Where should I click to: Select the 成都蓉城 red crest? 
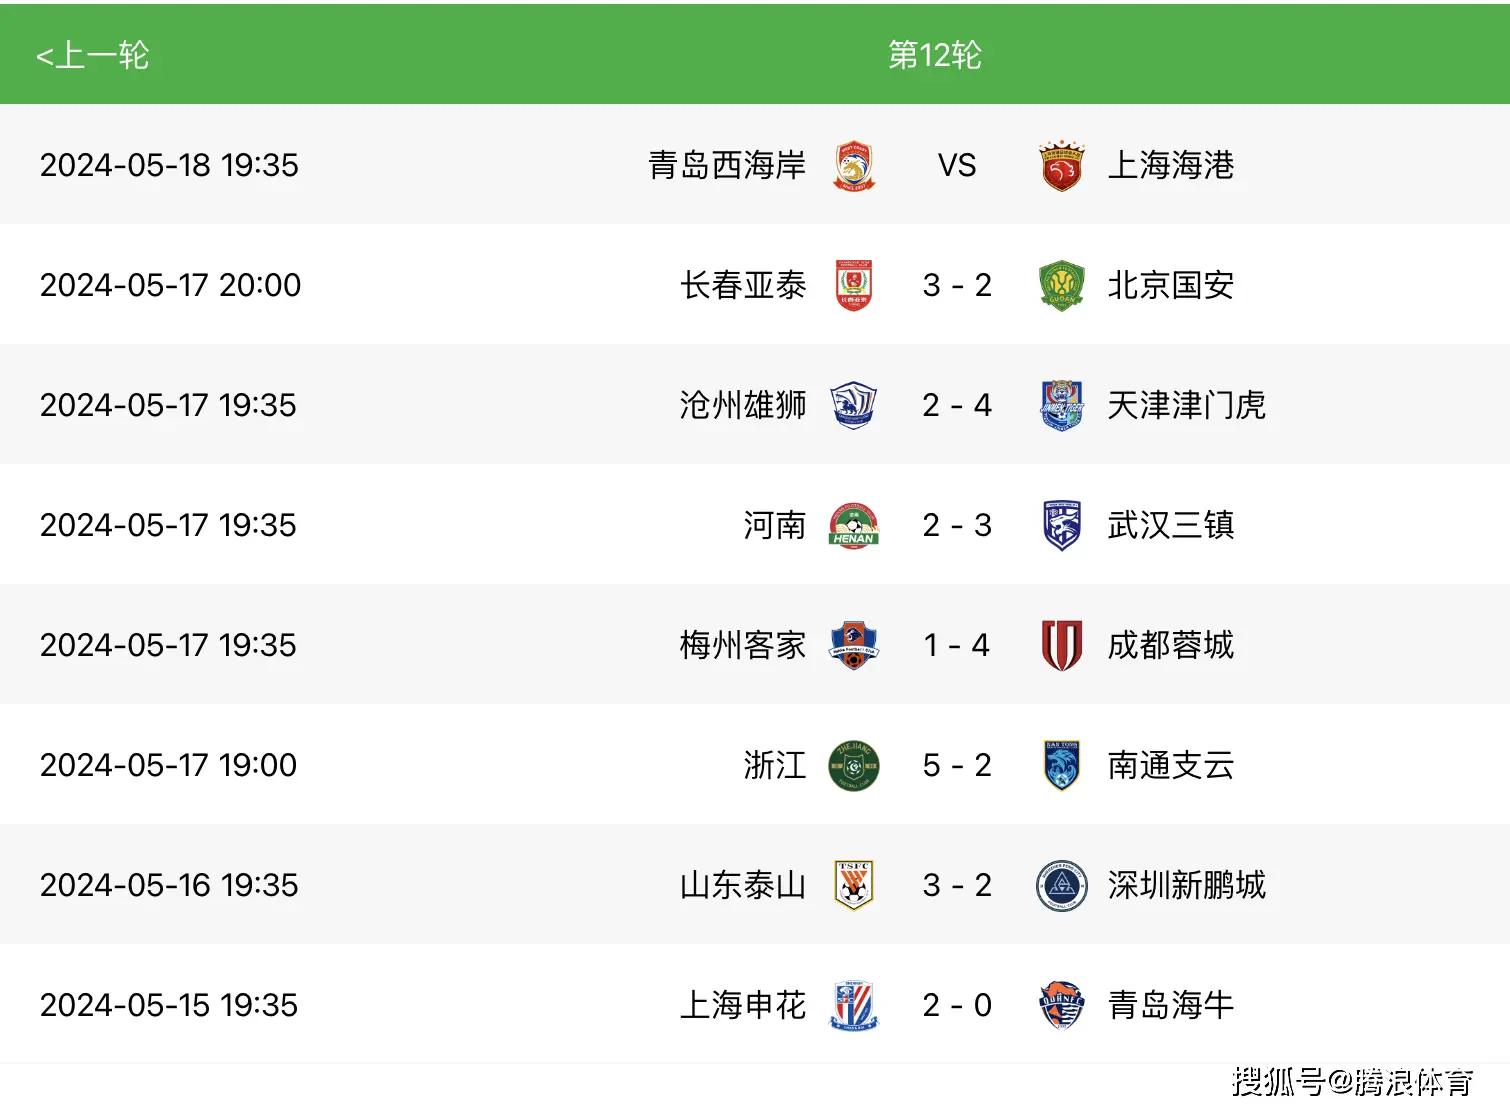[1061, 646]
